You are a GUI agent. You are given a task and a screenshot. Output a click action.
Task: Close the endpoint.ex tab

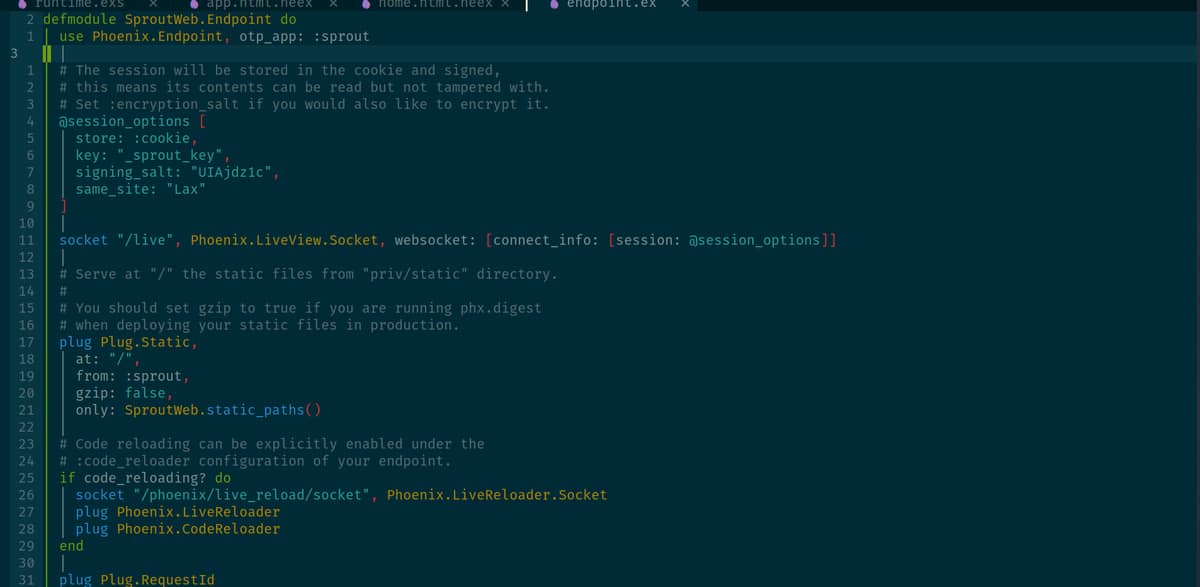coord(684,4)
